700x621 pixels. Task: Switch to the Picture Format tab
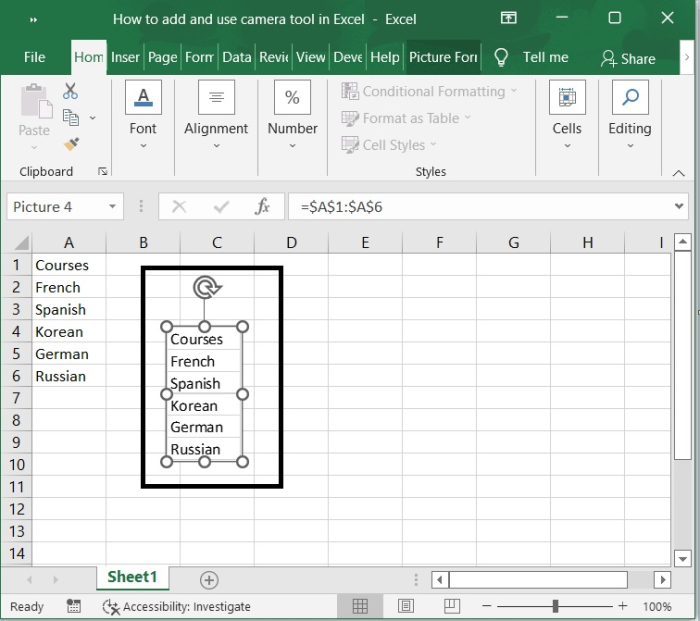[443, 58]
